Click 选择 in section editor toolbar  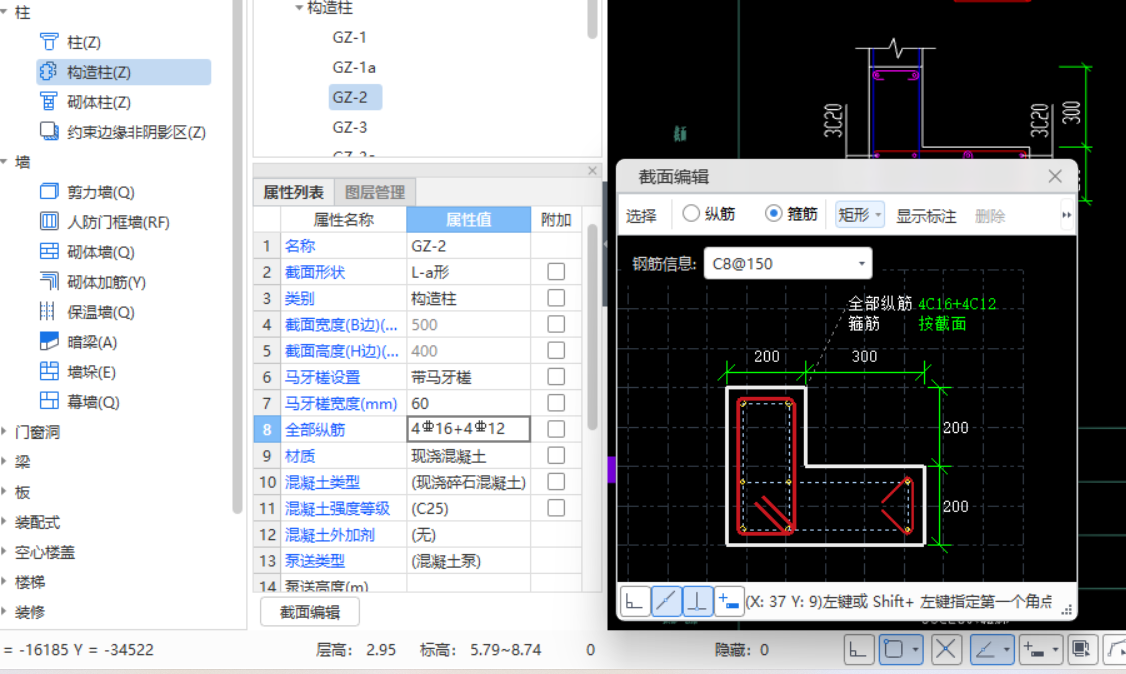641,216
